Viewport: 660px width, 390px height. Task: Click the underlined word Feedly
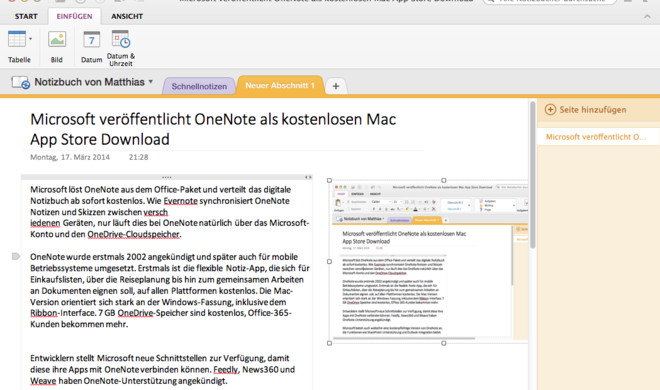pyautogui.click(x=226, y=370)
